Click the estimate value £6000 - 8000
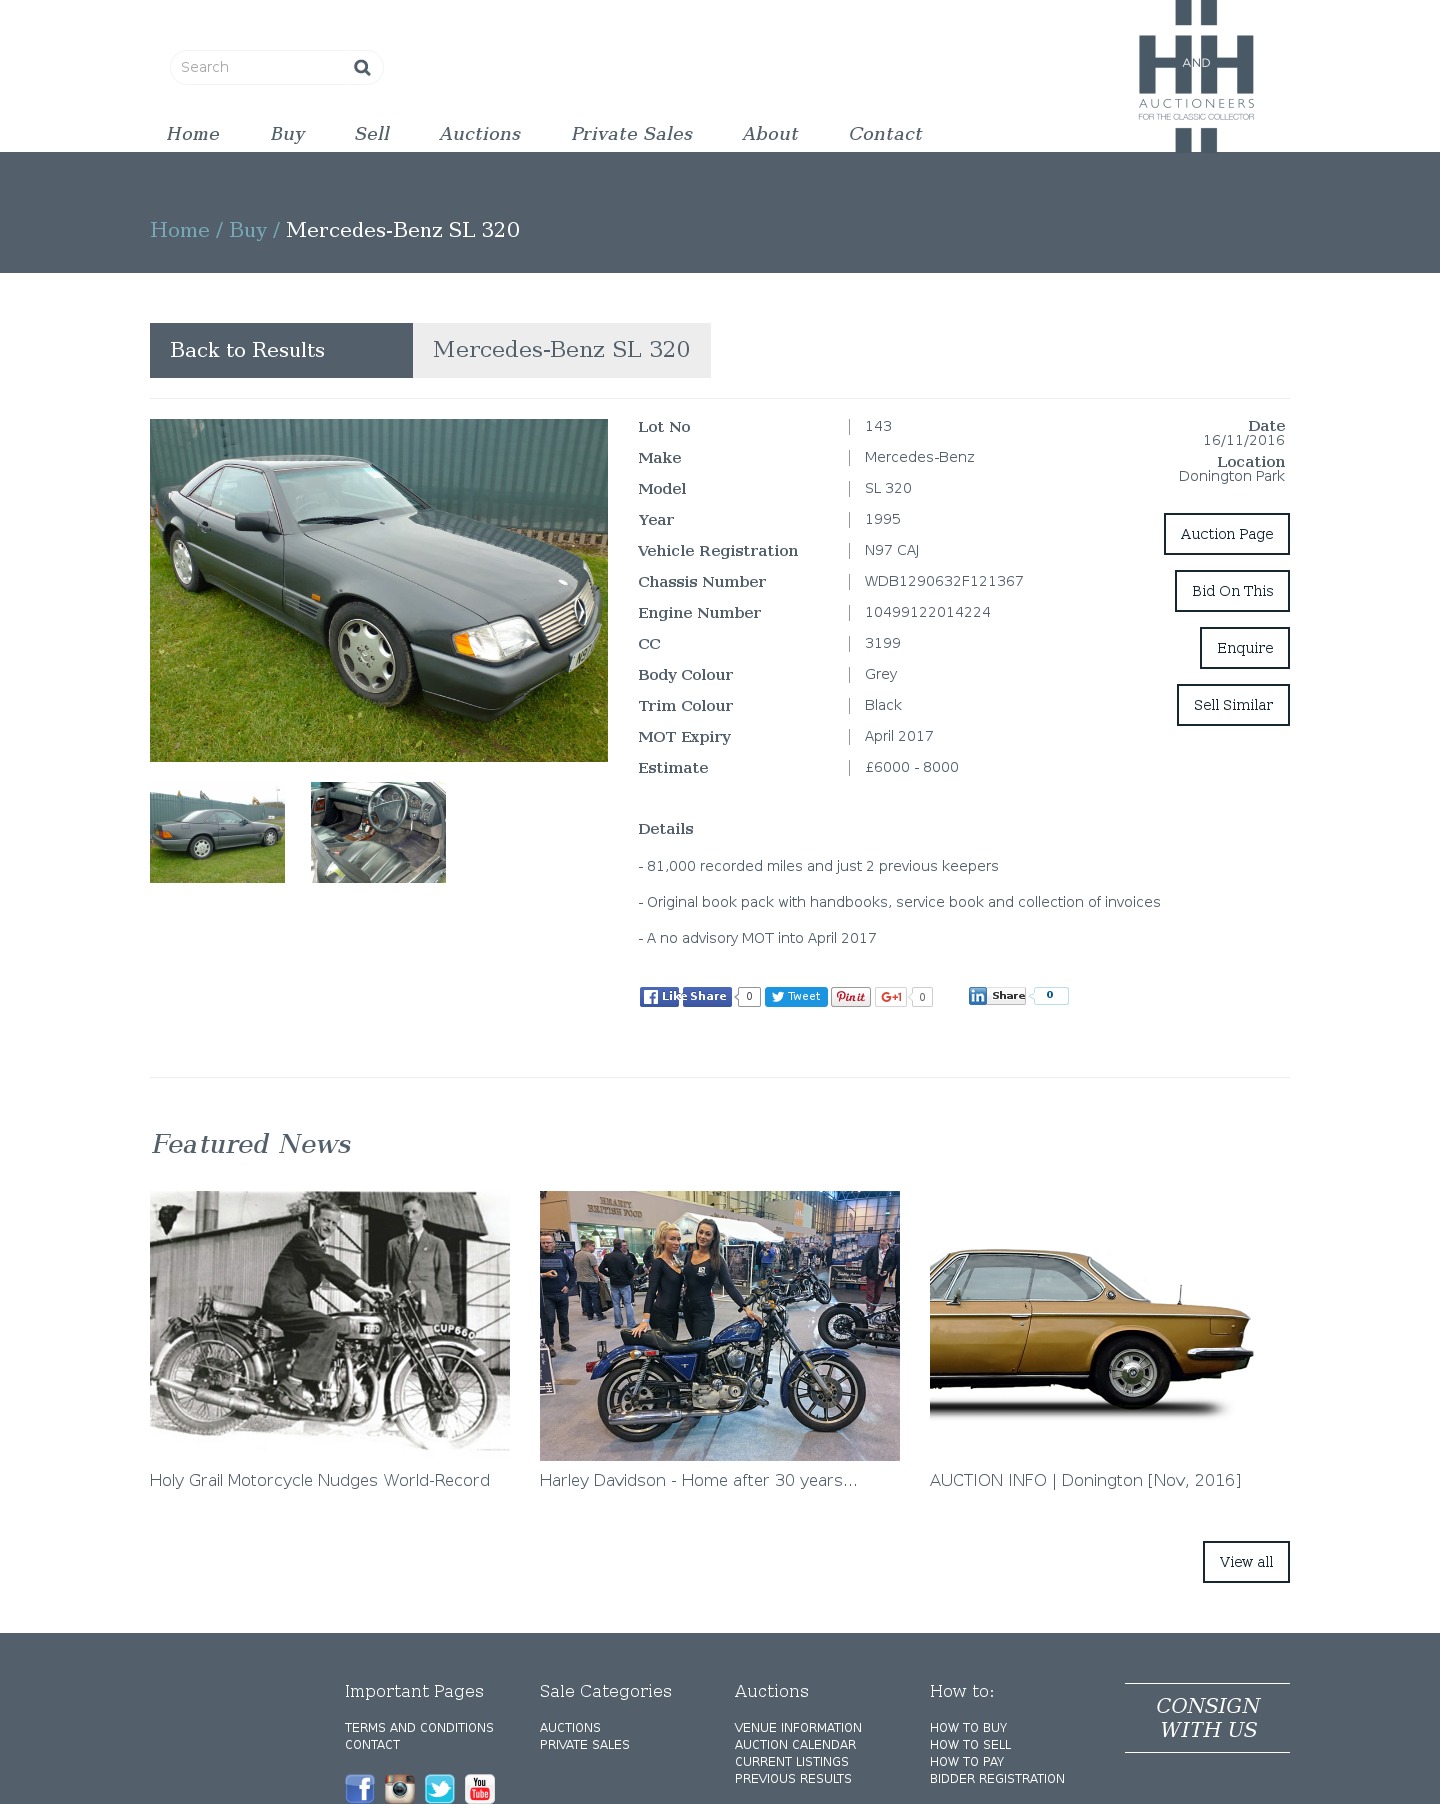This screenshot has width=1440, height=1804. (x=912, y=767)
